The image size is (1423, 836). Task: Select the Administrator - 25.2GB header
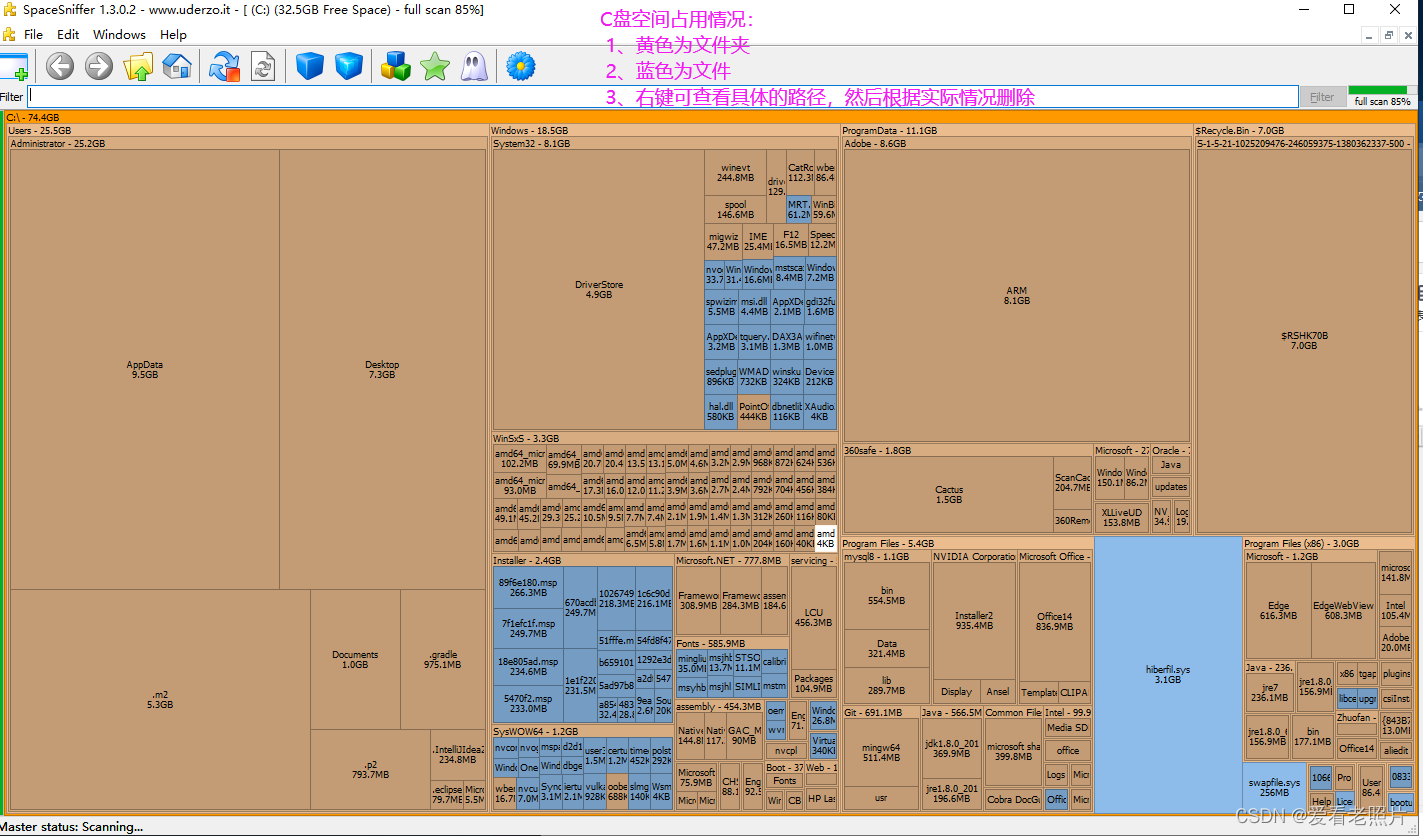247,144
